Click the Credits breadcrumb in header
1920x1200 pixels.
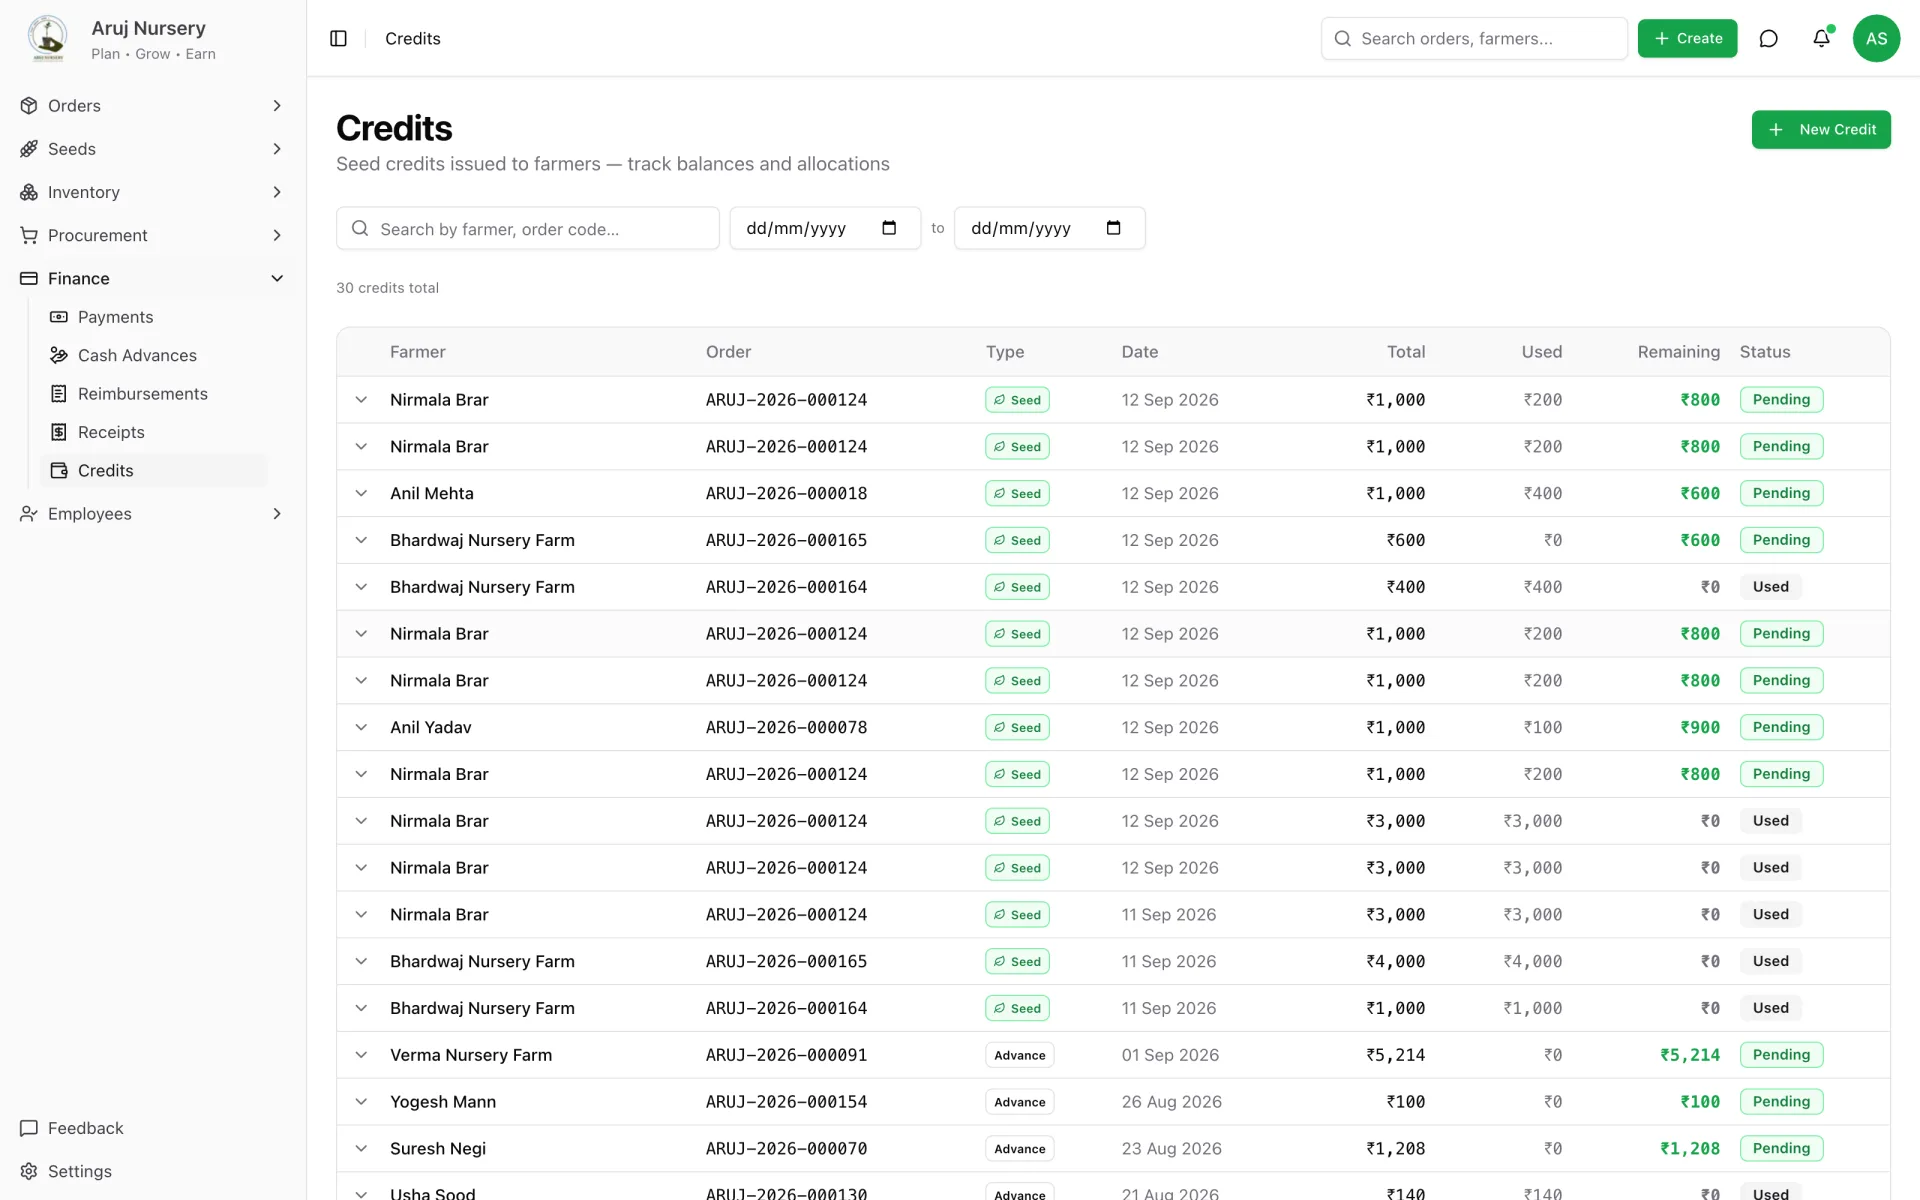click(x=412, y=38)
